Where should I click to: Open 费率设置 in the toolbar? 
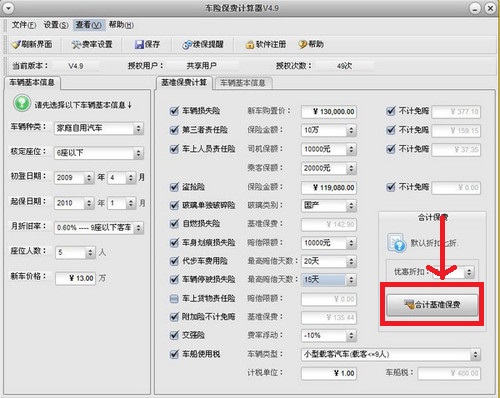click(x=93, y=44)
